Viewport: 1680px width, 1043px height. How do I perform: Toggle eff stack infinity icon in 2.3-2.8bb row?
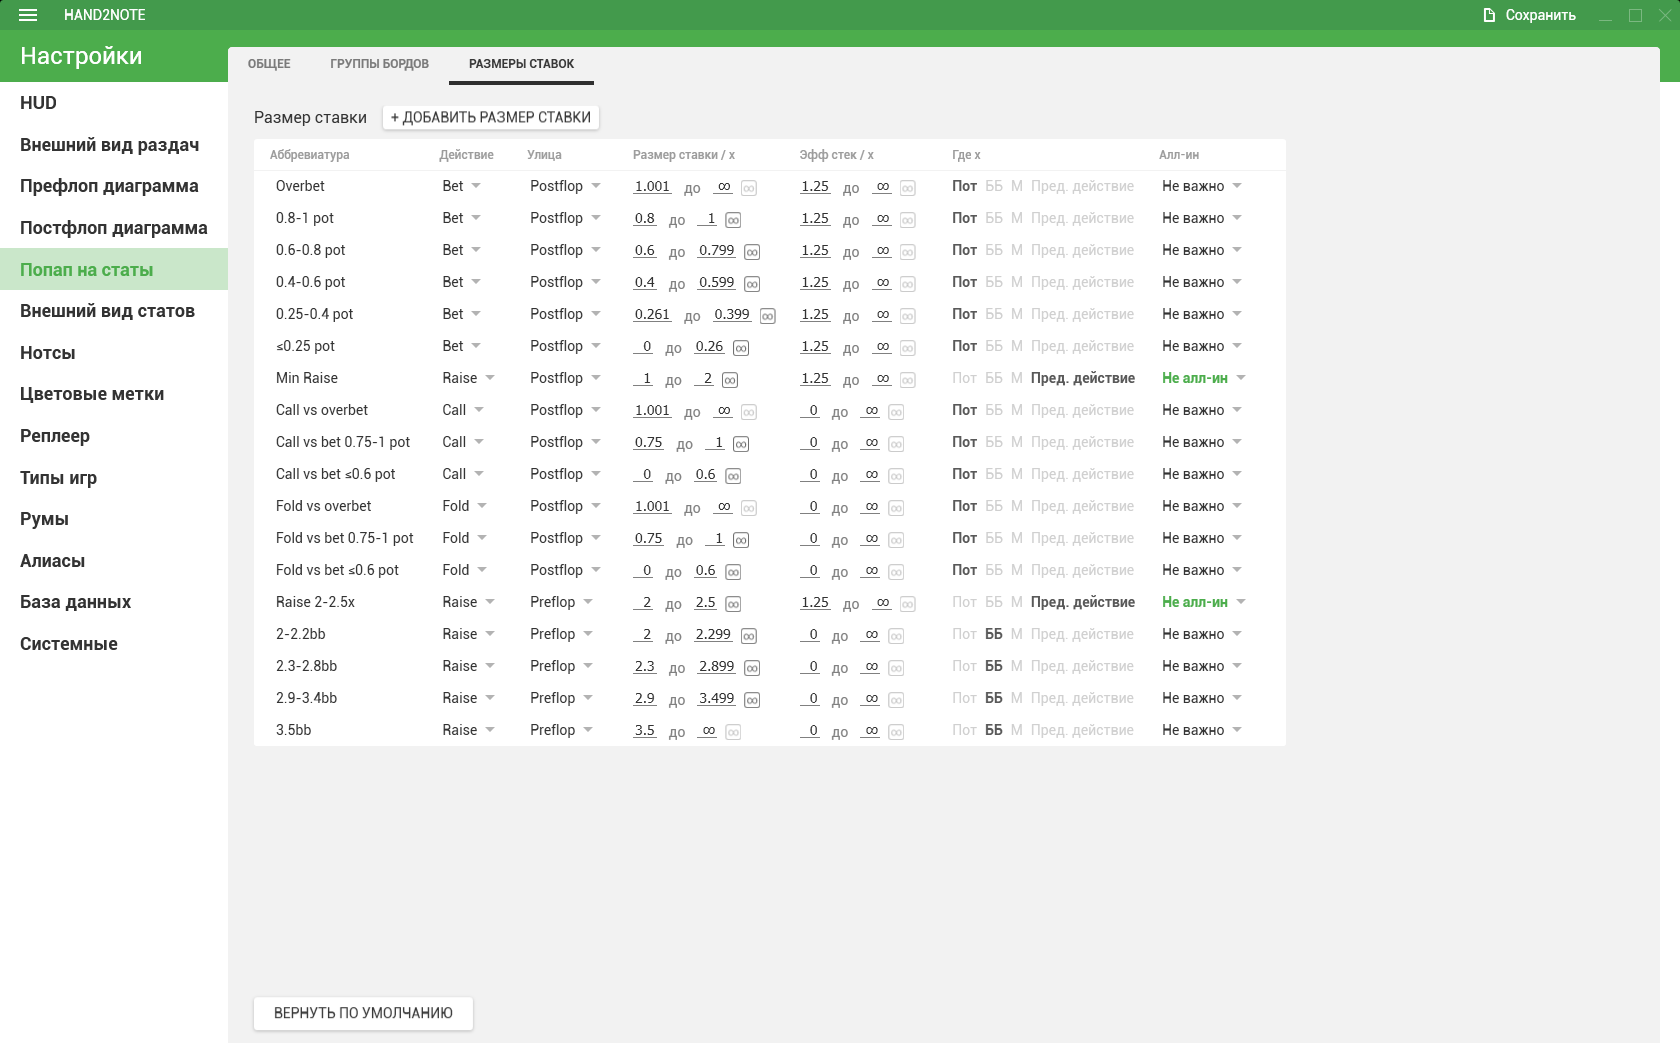[896, 668]
